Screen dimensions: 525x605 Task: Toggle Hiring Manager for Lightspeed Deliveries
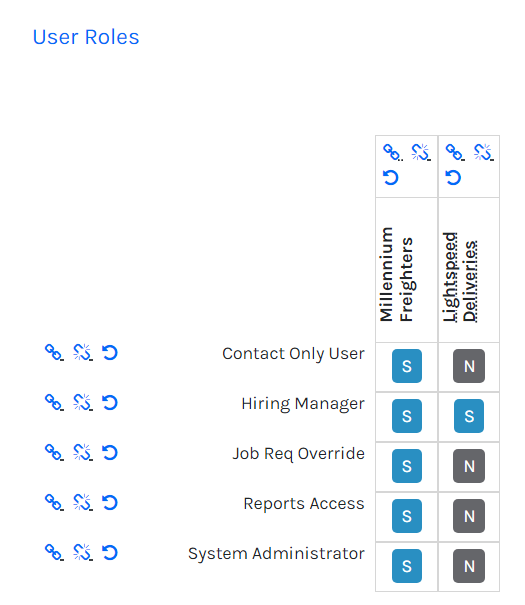point(469,416)
